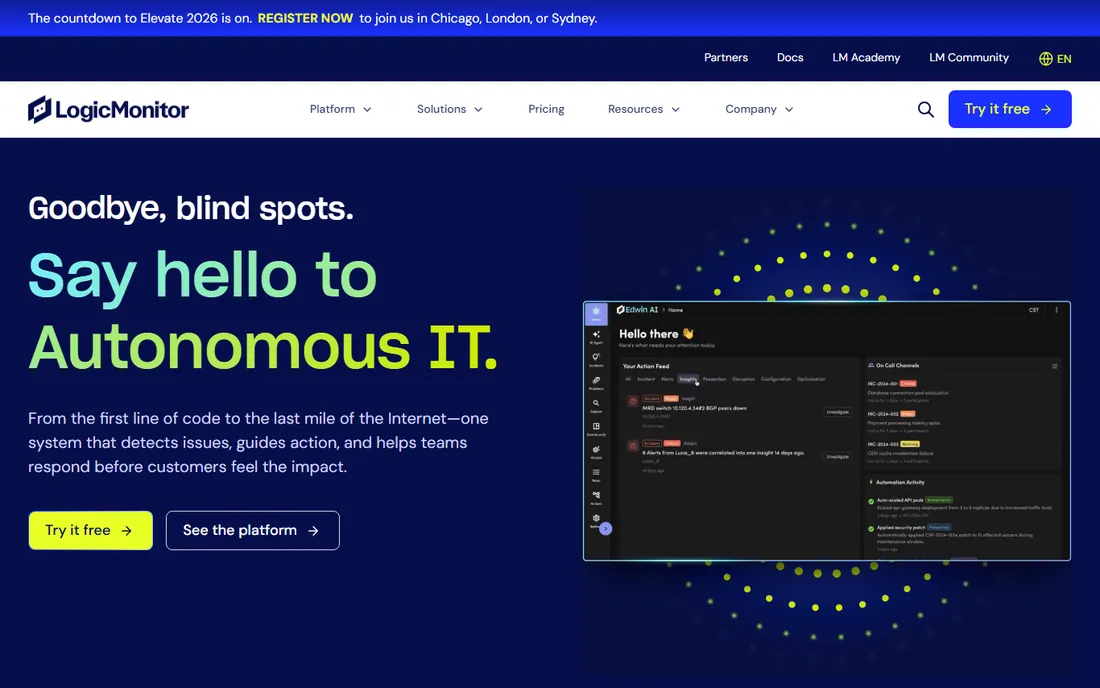Screen dimensions: 1100x688
Task: Click the On Call Channels people icon
Action: tap(871, 365)
